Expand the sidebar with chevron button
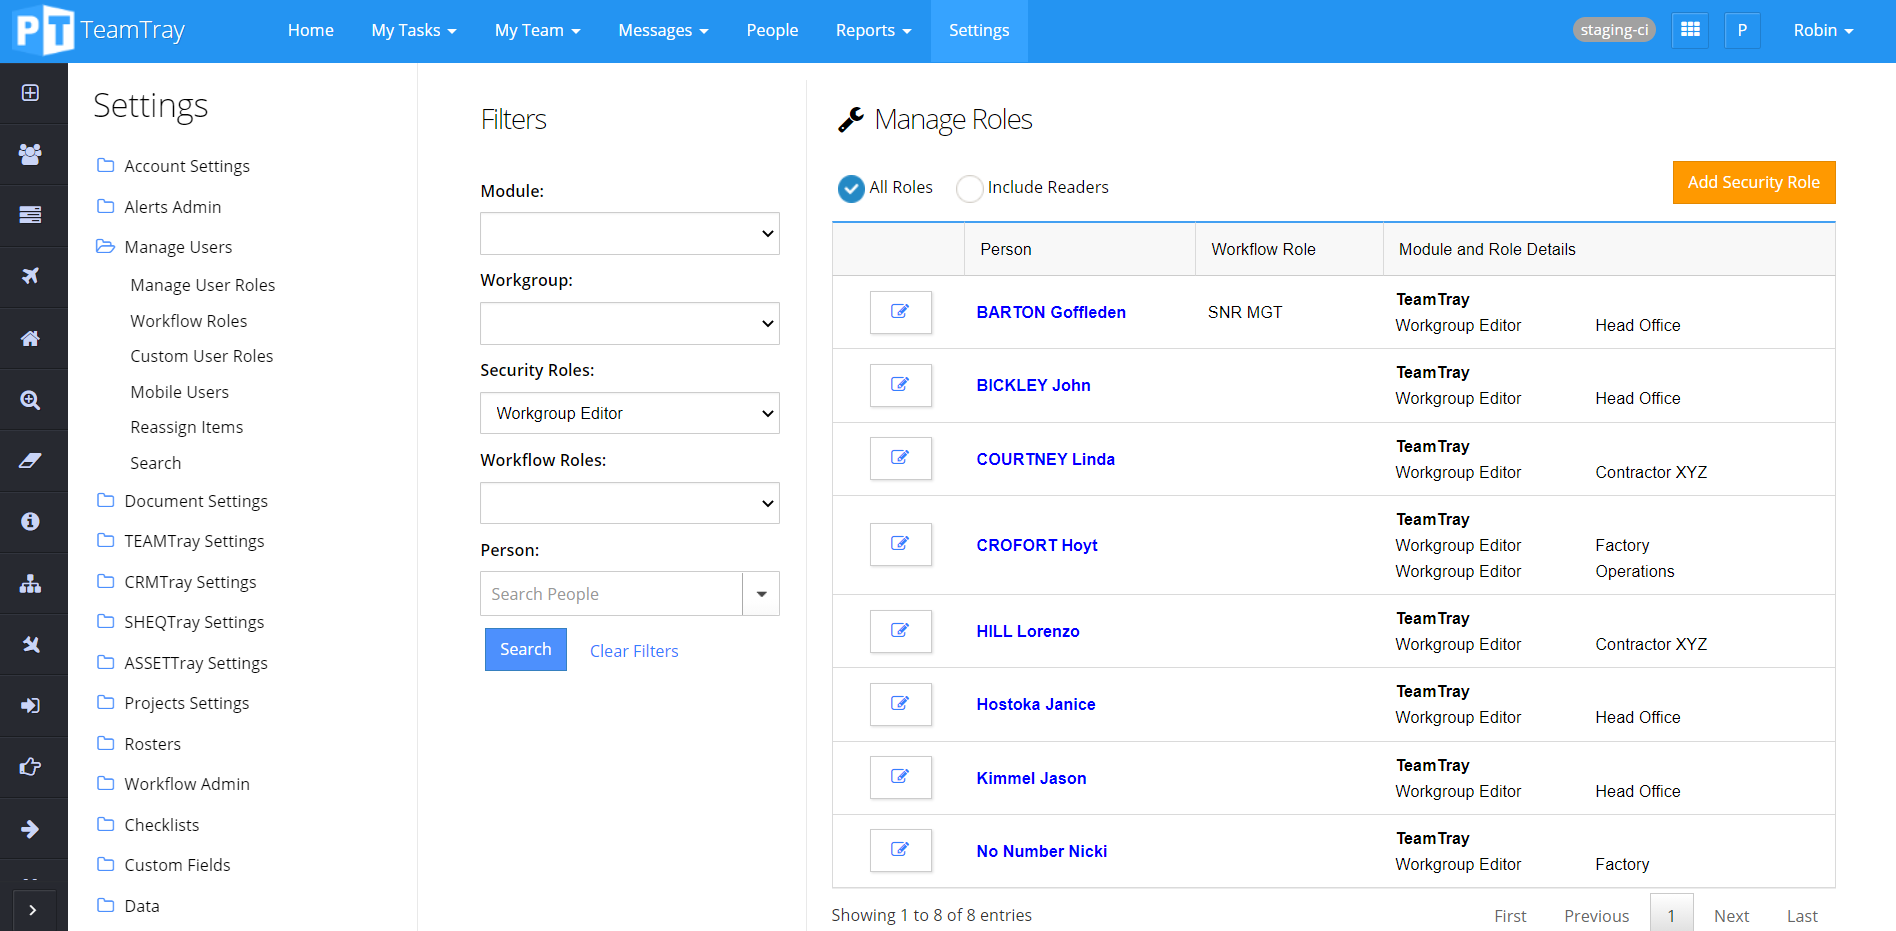Image resolution: width=1896 pixels, height=931 pixels. [33, 910]
